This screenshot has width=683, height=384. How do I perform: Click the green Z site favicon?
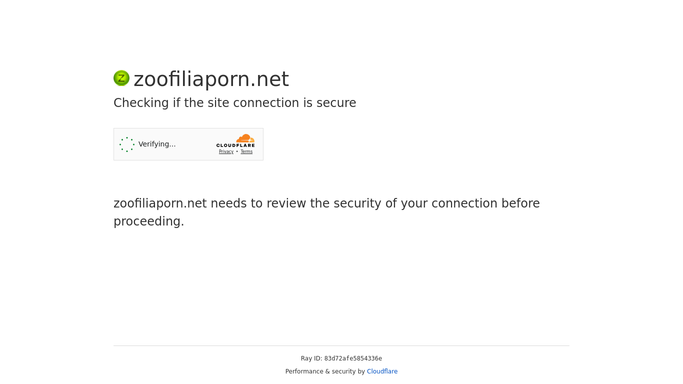[122, 78]
